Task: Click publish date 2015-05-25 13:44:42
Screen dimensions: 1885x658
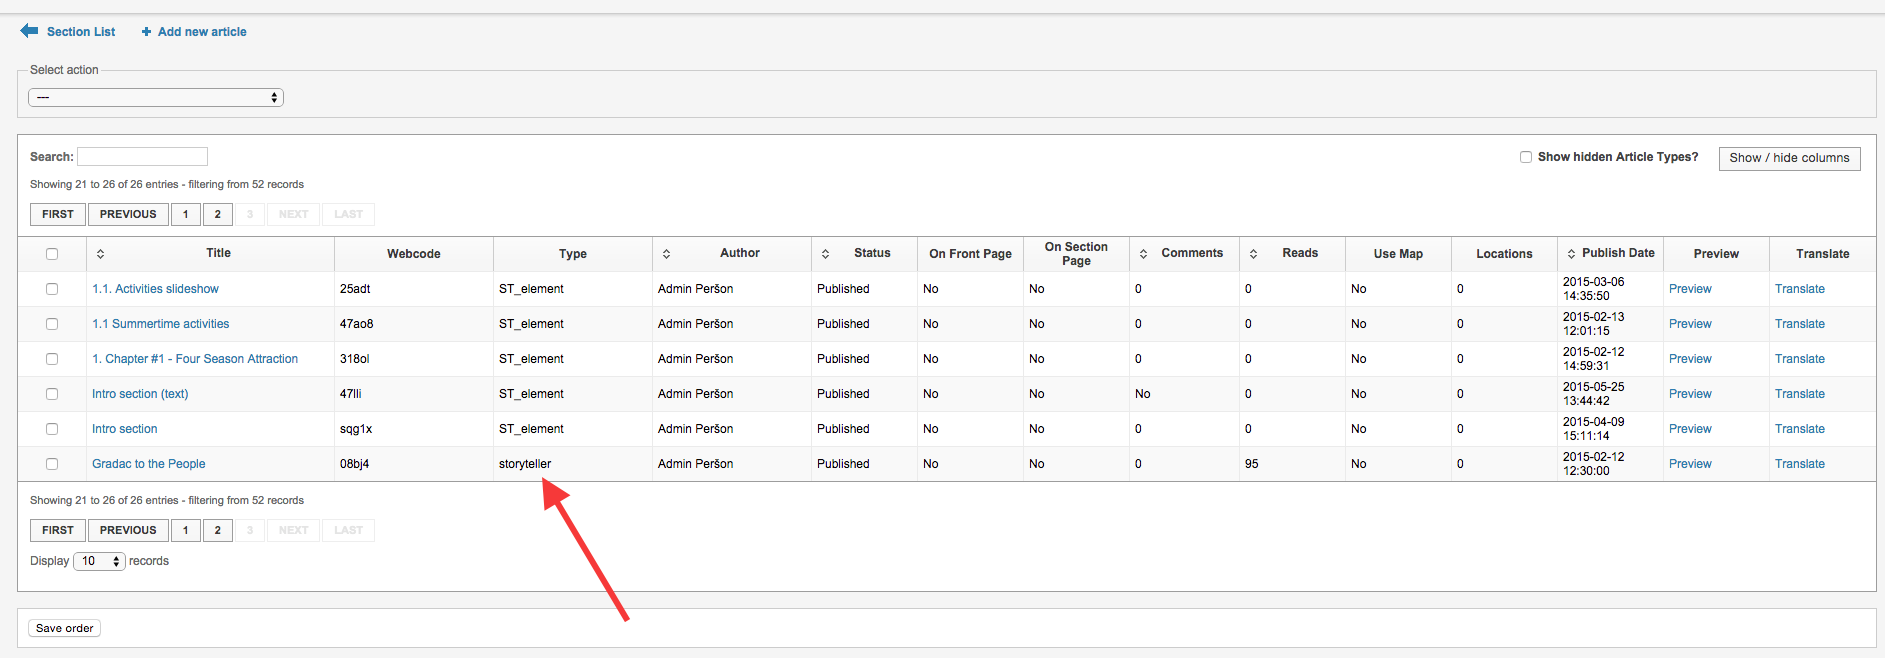Action: tap(1594, 394)
